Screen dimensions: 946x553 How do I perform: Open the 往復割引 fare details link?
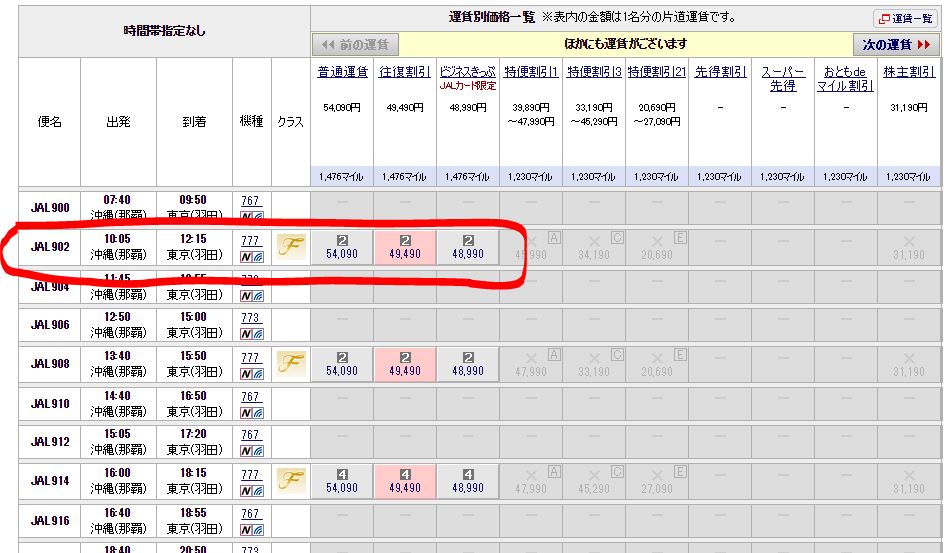[405, 72]
